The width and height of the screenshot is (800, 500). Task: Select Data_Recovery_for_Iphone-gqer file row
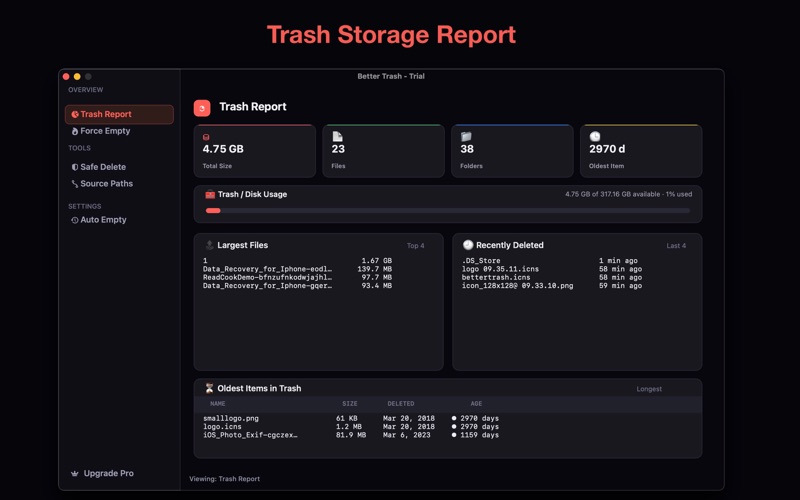(x=297, y=286)
